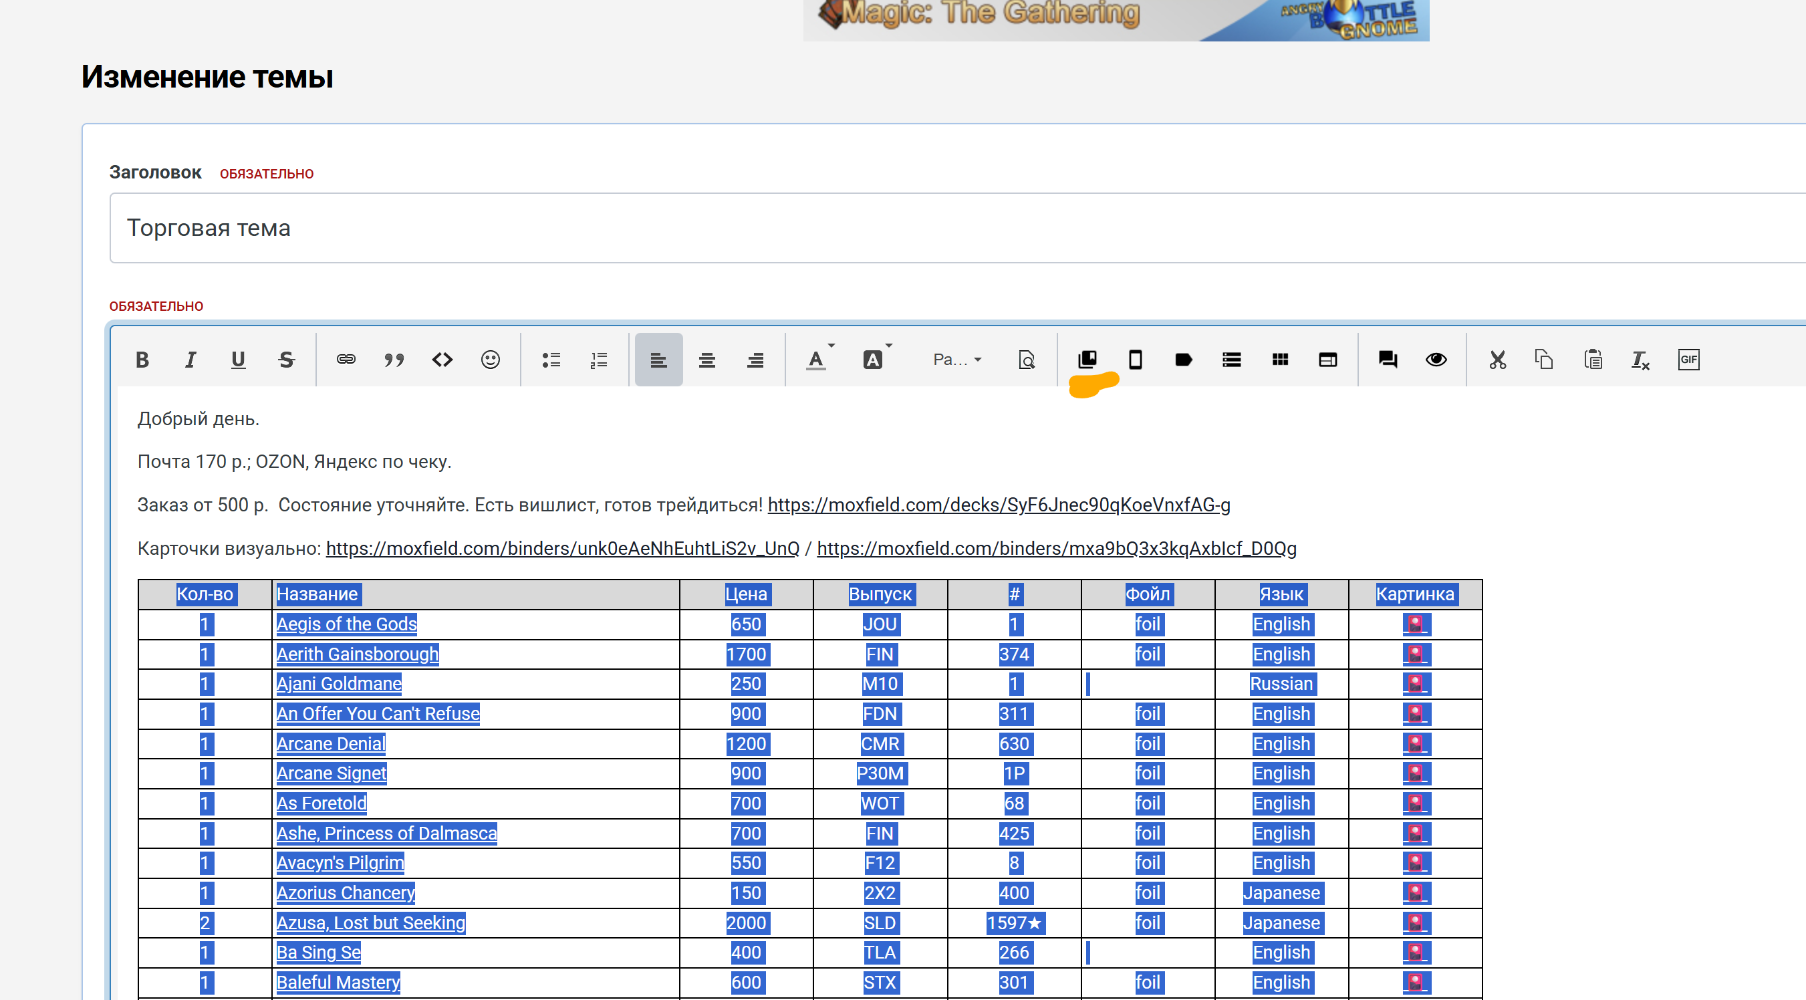Toggle italic text style
This screenshot has height=1000, width=1806.
[x=190, y=360]
